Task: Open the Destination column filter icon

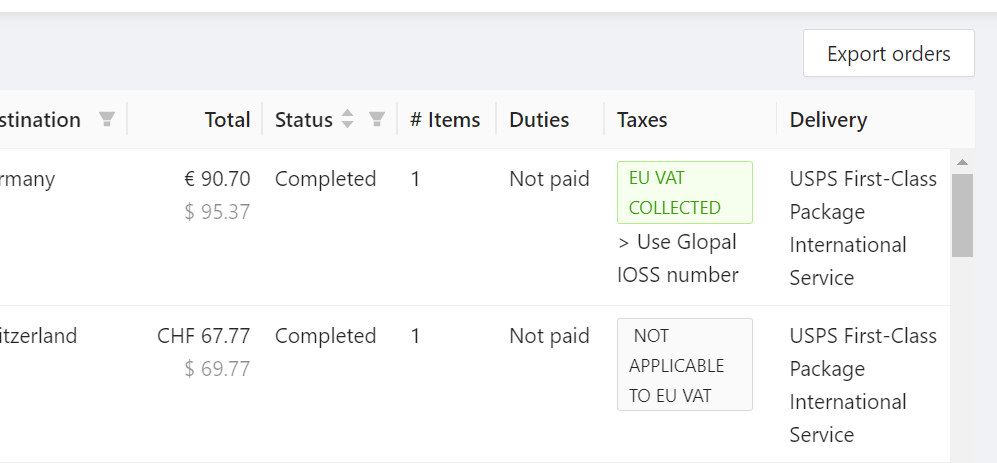Action: pos(107,120)
